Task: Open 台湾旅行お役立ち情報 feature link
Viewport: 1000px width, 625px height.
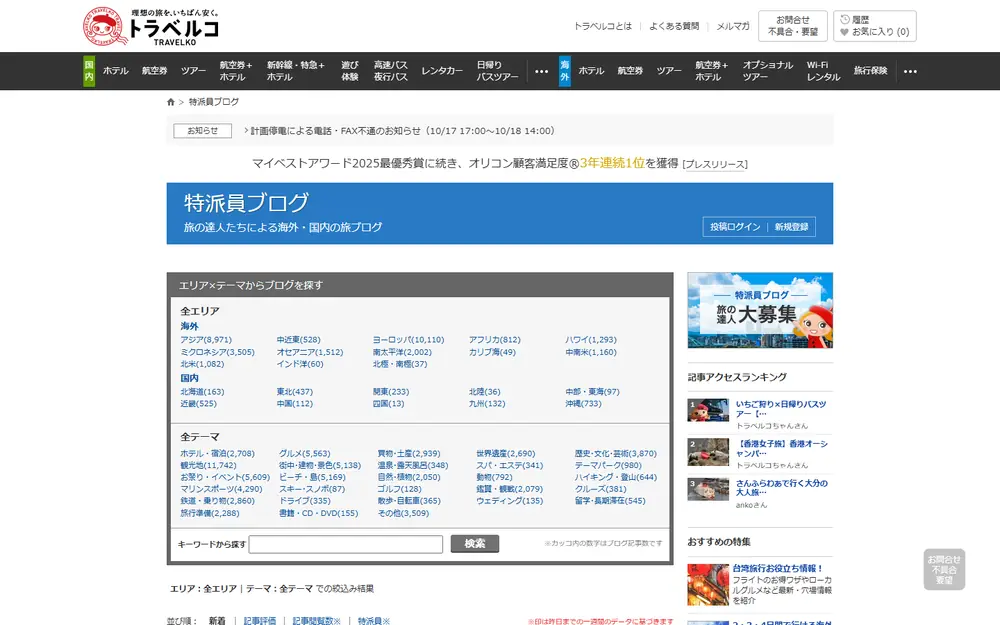Action: click(x=778, y=568)
